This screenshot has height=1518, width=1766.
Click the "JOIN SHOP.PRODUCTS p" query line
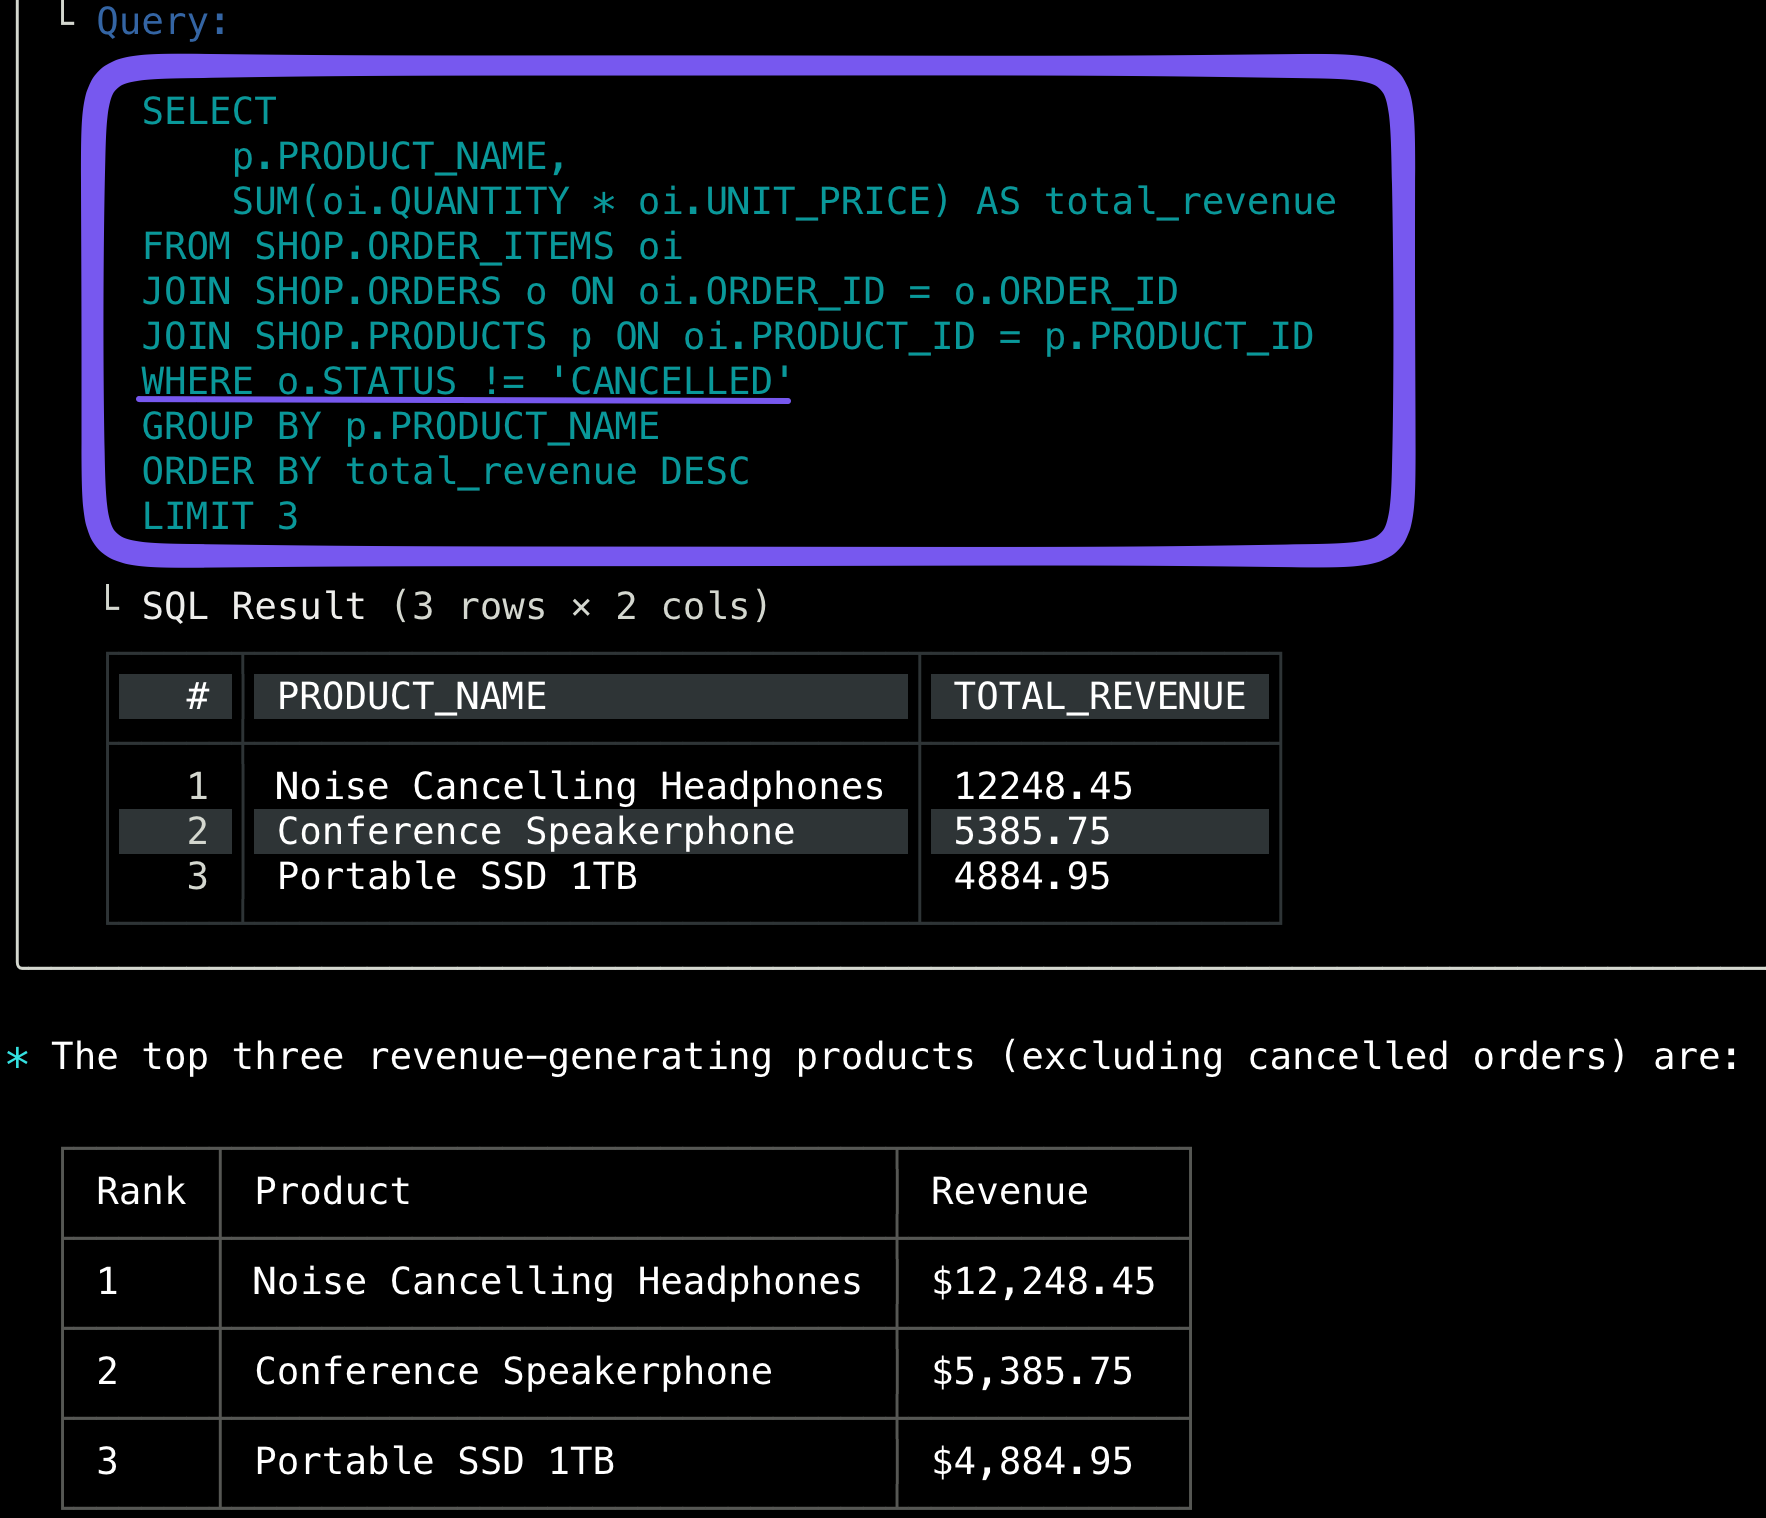[x=728, y=336]
